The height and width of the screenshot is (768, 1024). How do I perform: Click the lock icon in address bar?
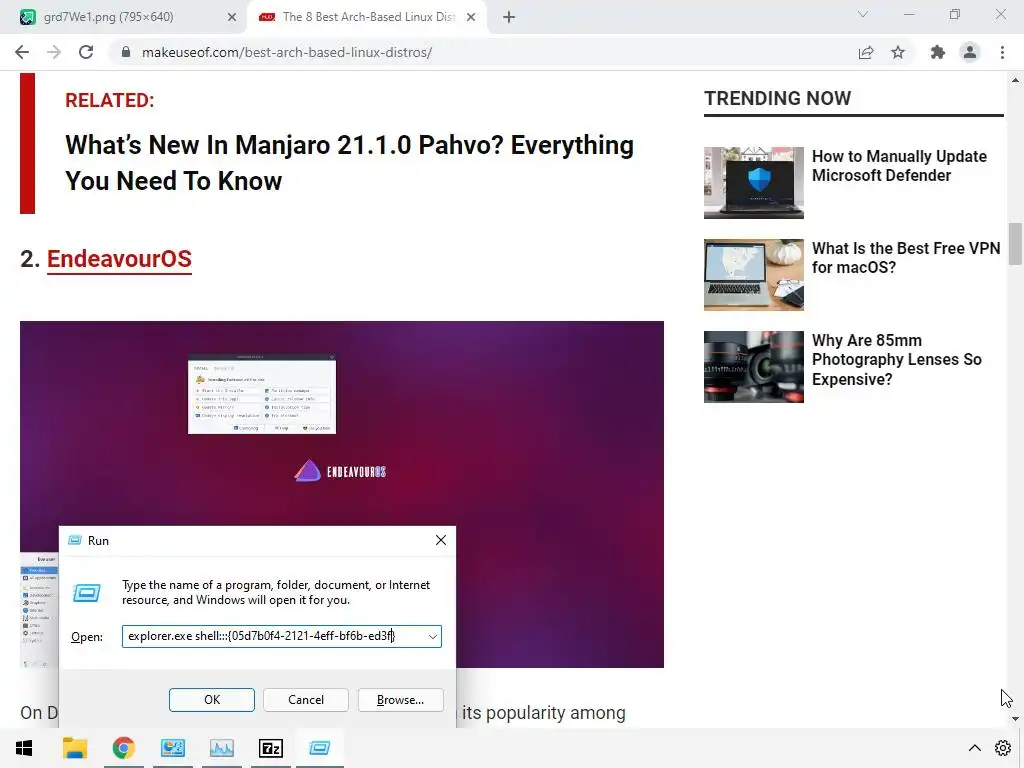[x=126, y=52]
